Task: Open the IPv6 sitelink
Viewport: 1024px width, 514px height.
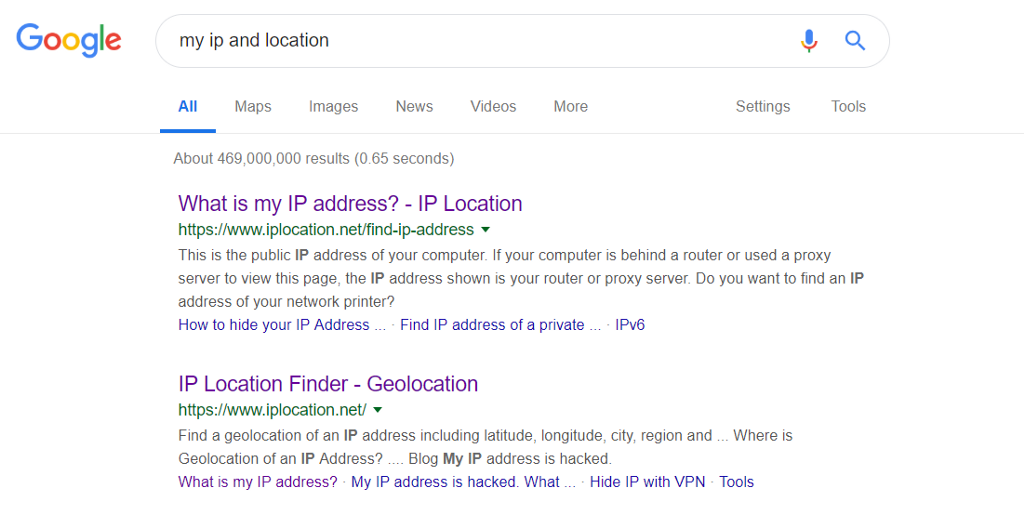Action: click(x=630, y=325)
